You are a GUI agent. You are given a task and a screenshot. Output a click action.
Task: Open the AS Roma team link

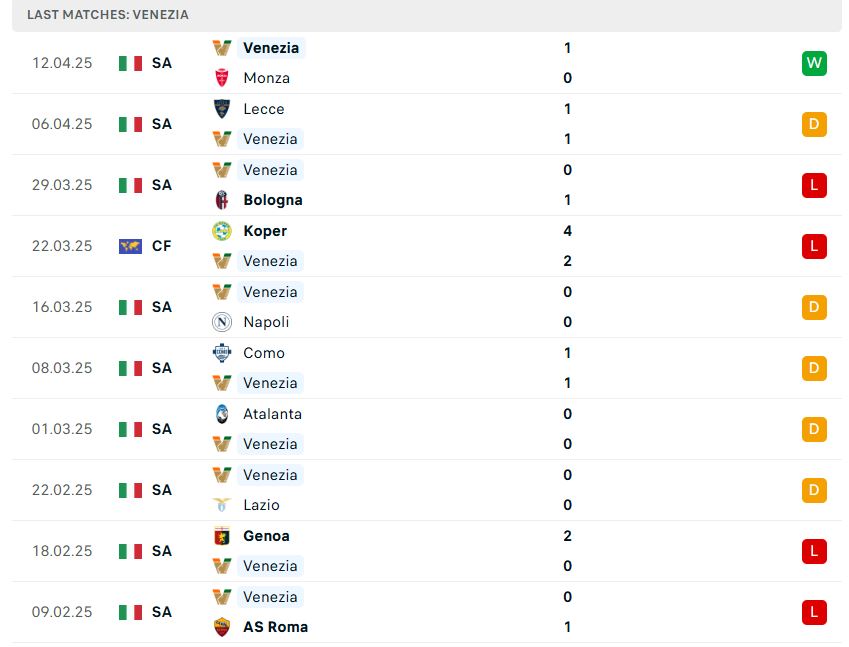pyautogui.click(x=275, y=627)
